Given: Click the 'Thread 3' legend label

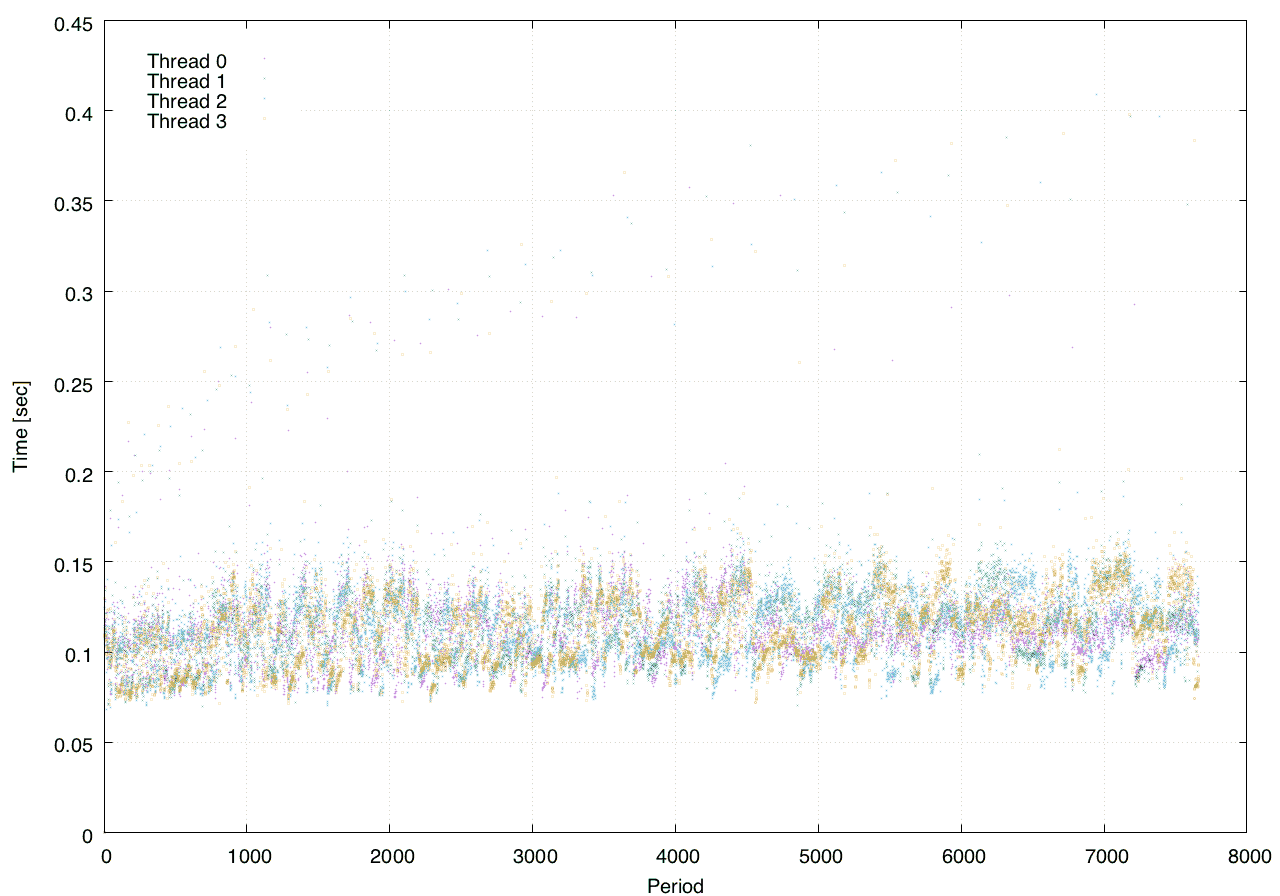Looking at the screenshot, I should [187, 122].
